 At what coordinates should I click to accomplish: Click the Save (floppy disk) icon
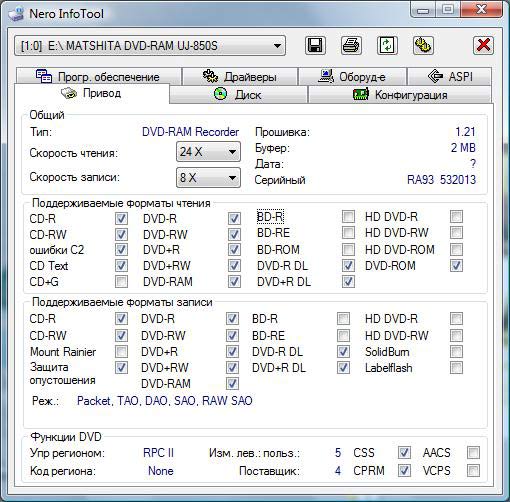[x=315, y=45]
